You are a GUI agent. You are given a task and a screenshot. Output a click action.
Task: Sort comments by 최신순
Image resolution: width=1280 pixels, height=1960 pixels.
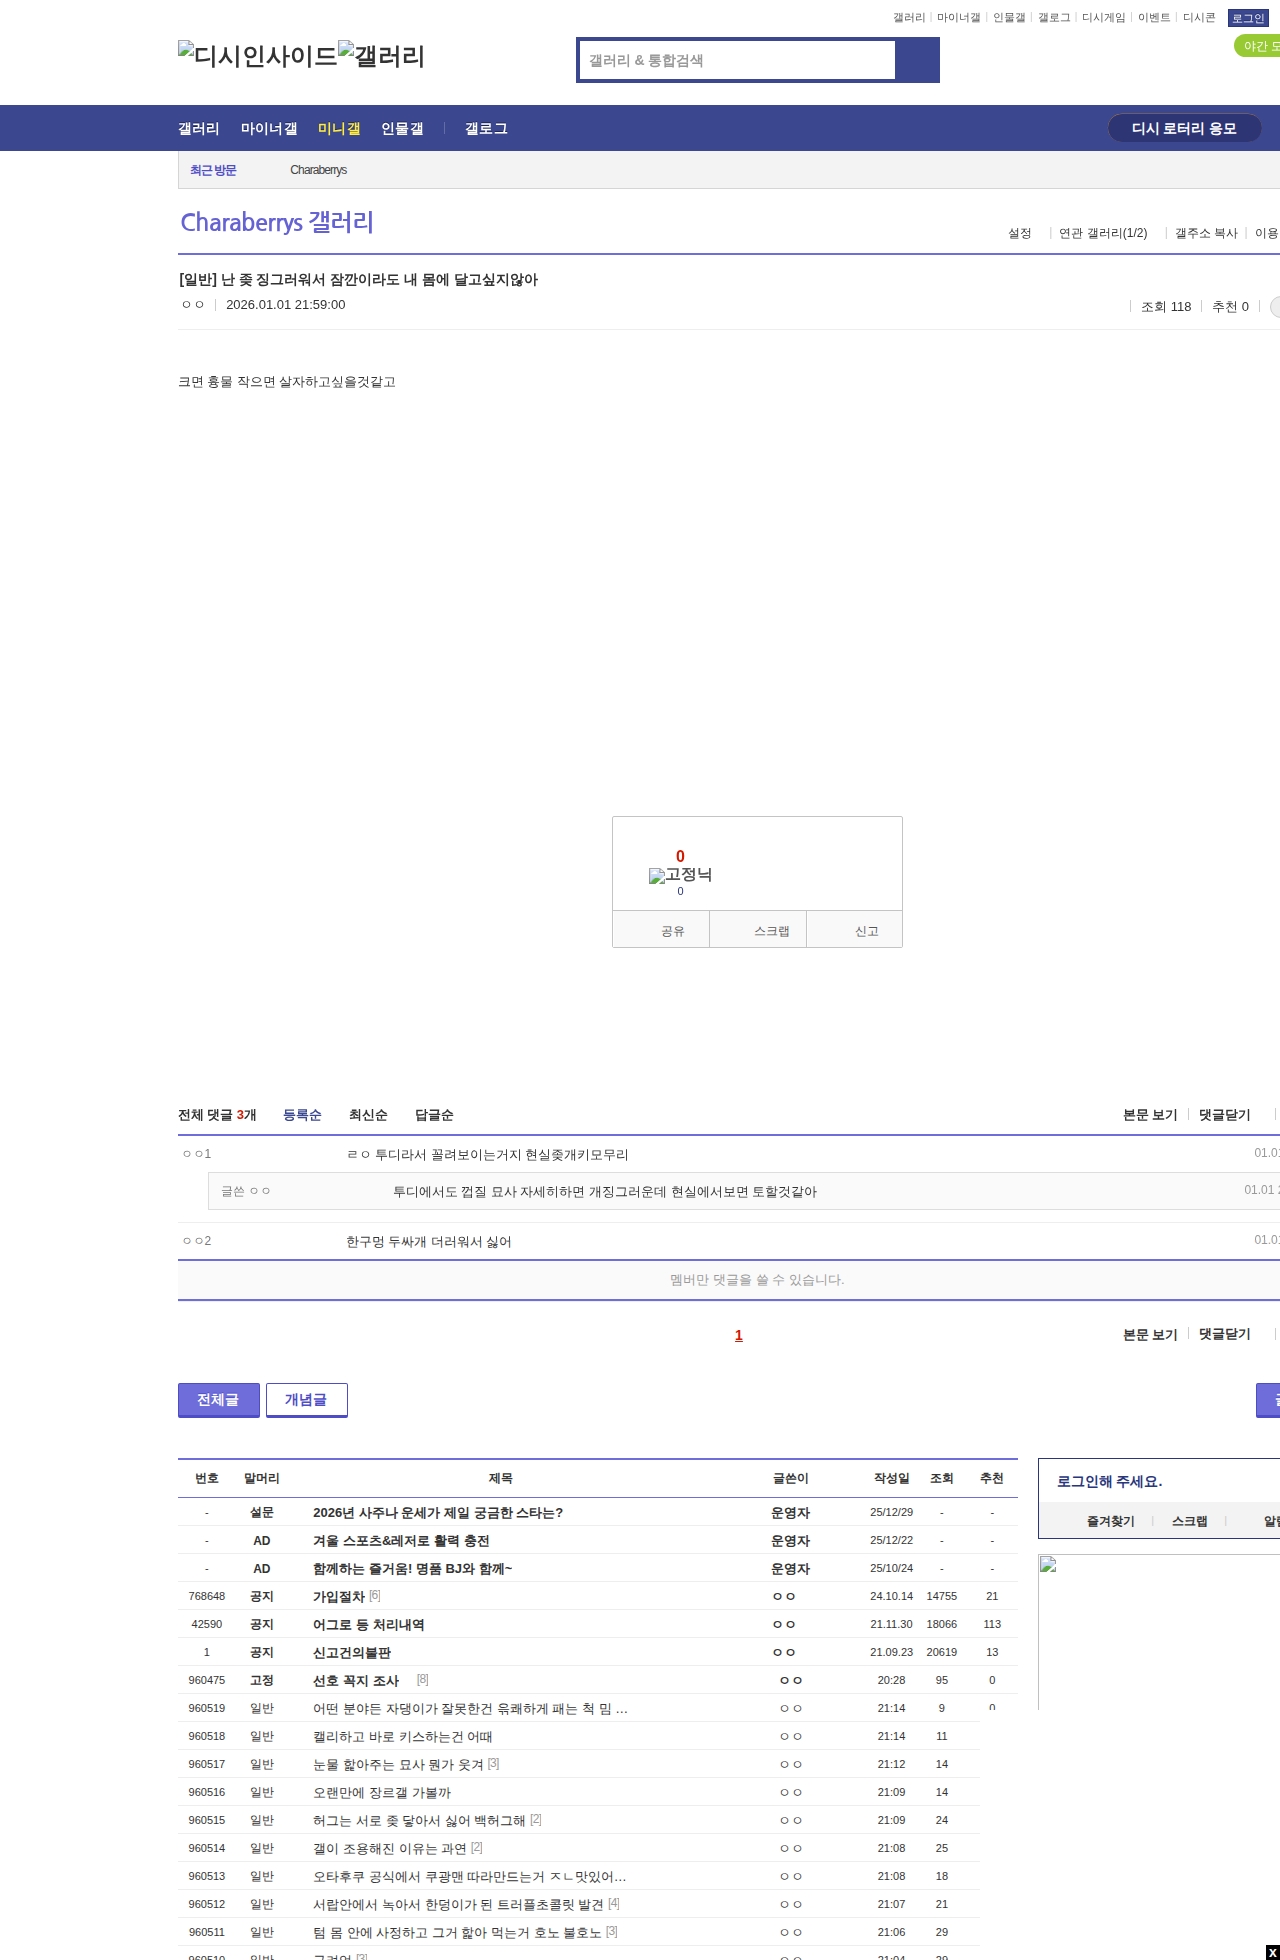368,1115
